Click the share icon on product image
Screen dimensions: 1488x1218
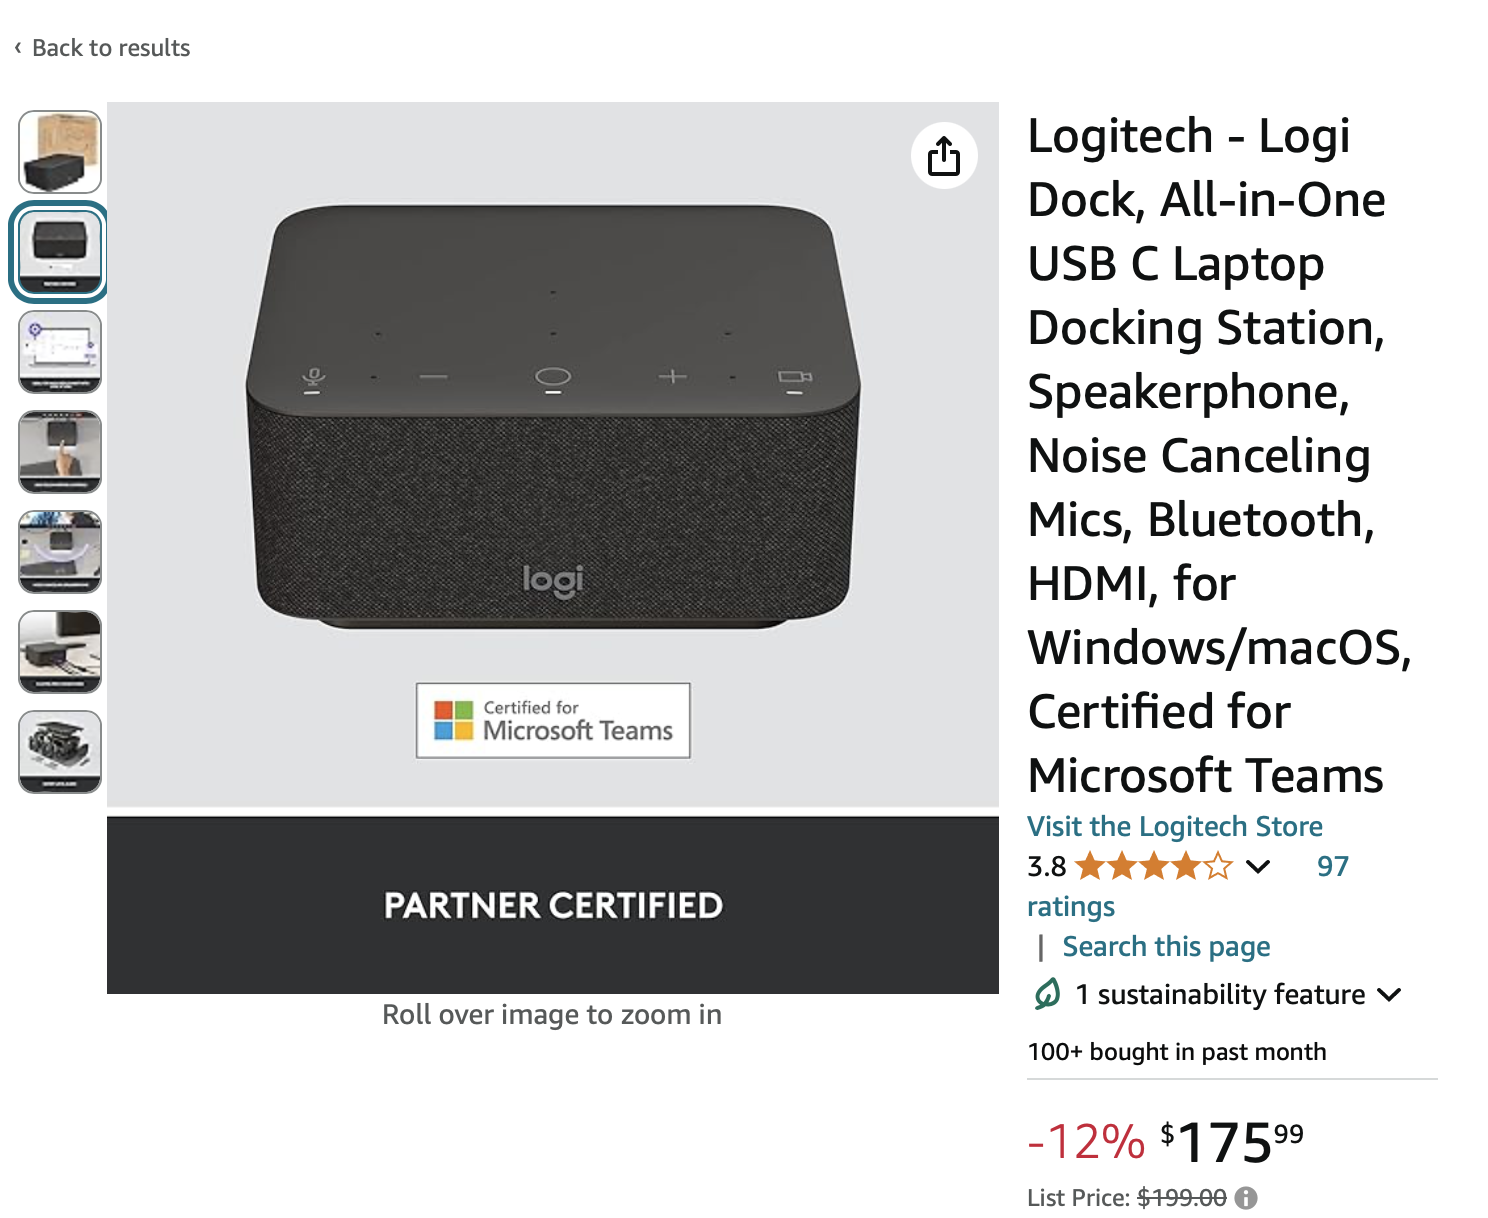pyautogui.click(x=943, y=156)
